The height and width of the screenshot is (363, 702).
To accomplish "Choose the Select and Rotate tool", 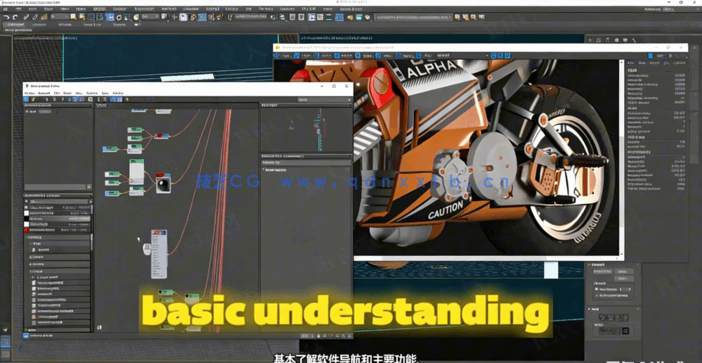I will click(x=119, y=17).
